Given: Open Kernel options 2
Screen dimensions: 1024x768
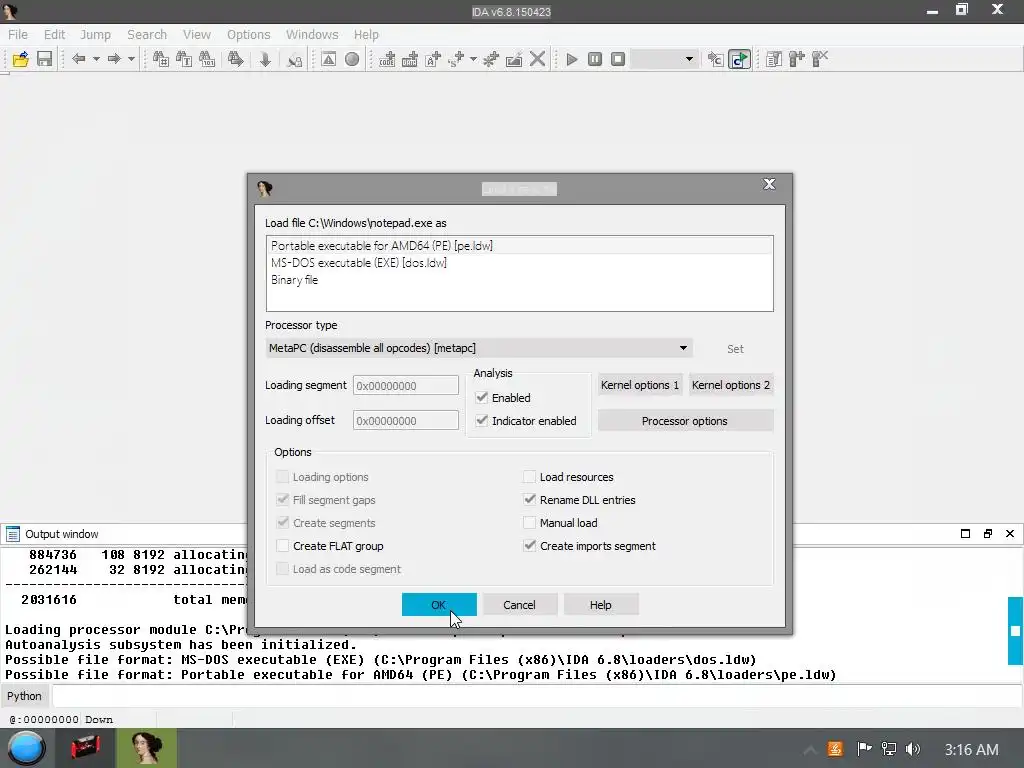Looking at the screenshot, I should click(731, 385).
